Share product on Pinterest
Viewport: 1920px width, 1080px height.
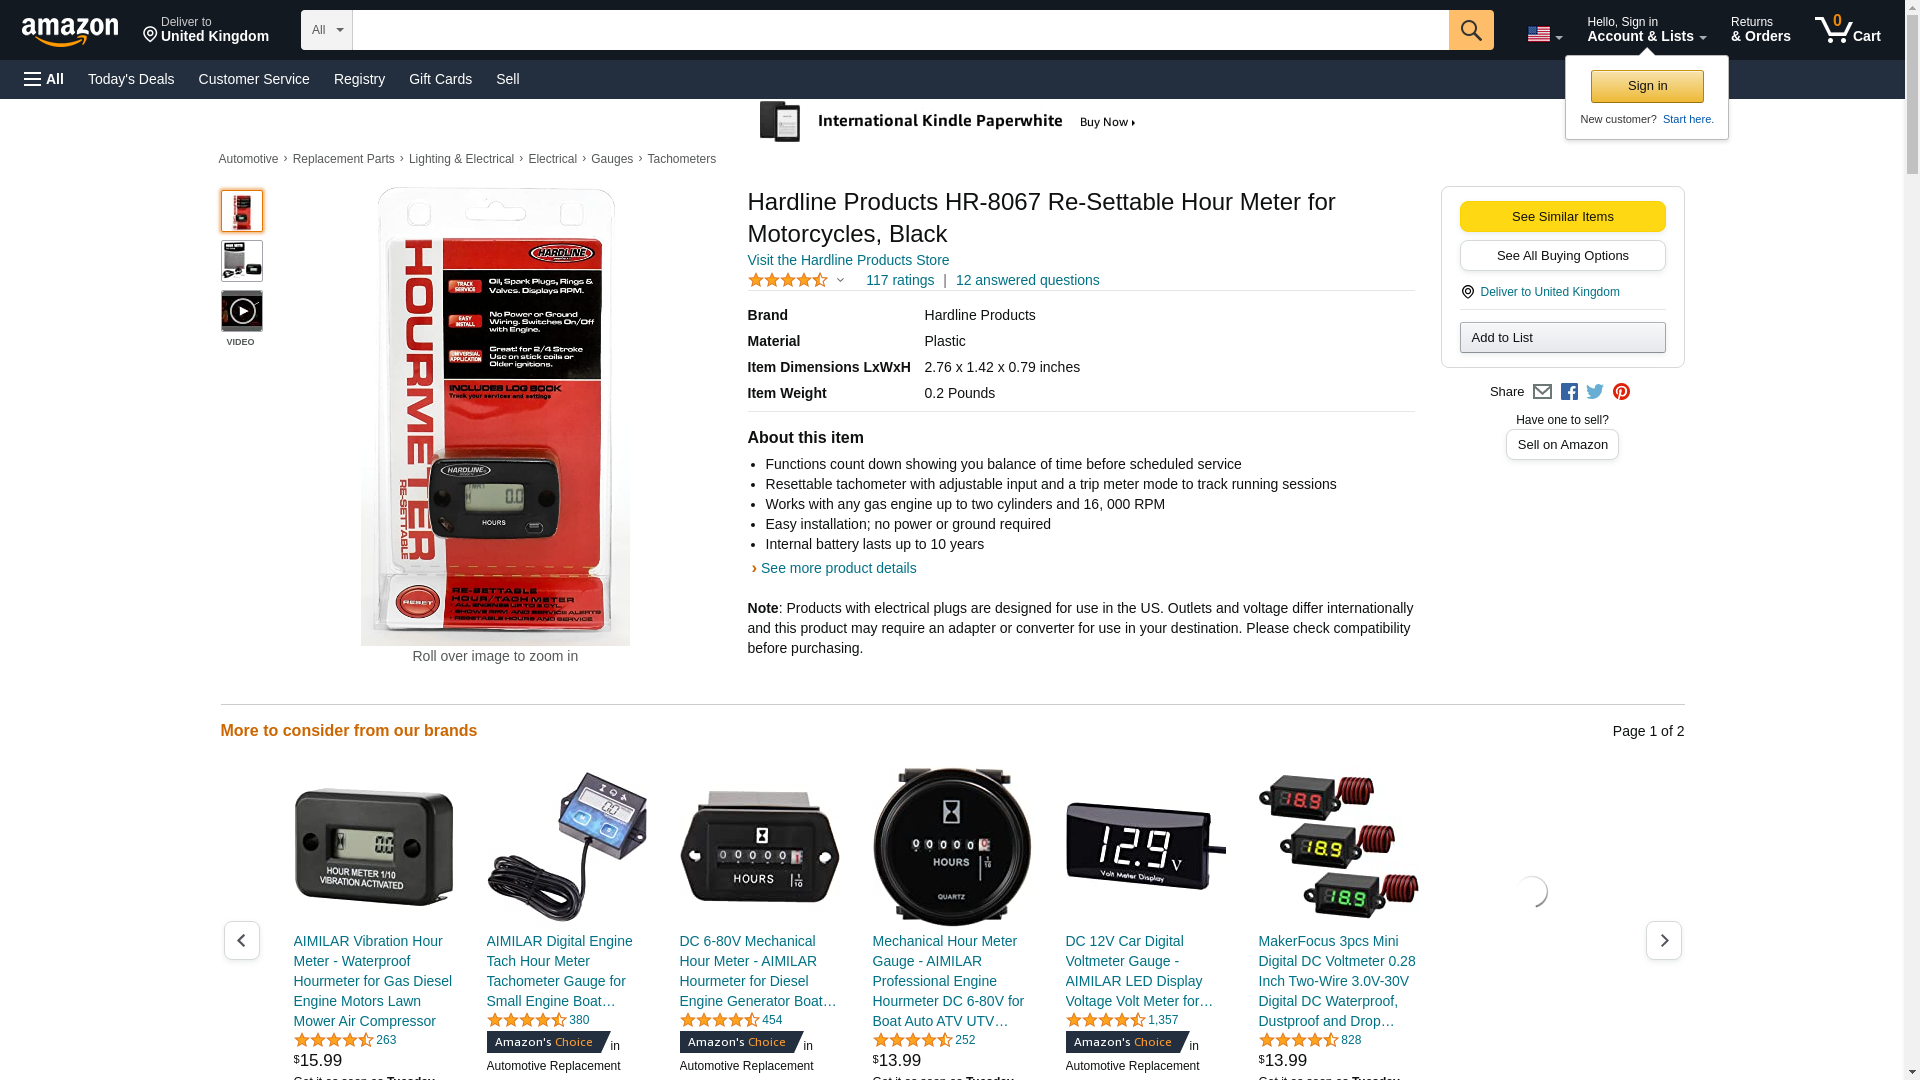(x=1621, y=392)
